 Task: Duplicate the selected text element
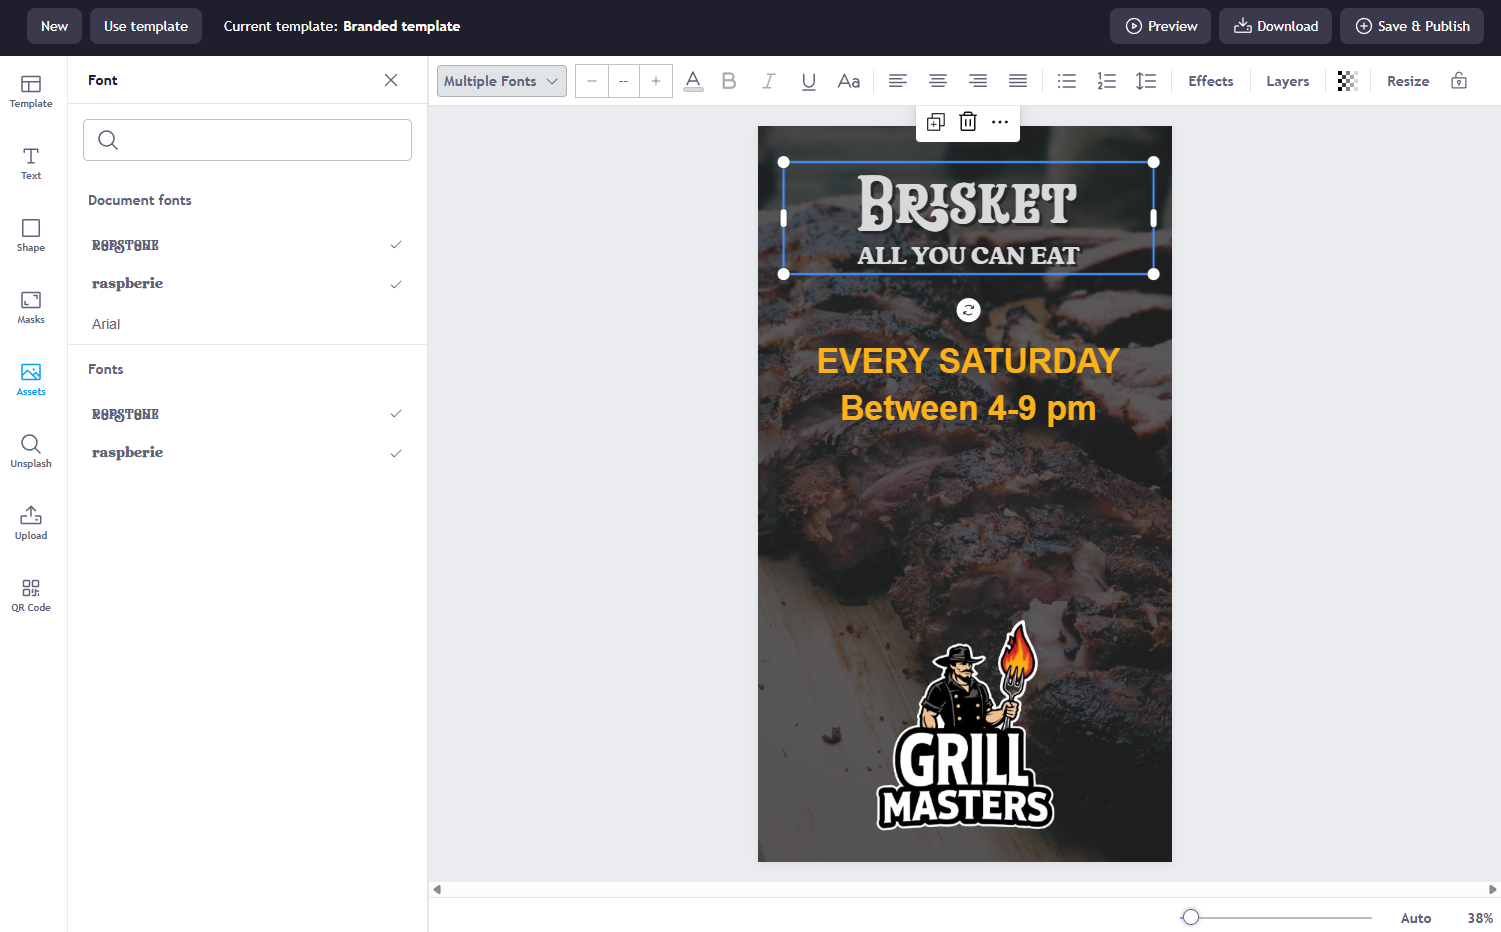click(935, 121)
